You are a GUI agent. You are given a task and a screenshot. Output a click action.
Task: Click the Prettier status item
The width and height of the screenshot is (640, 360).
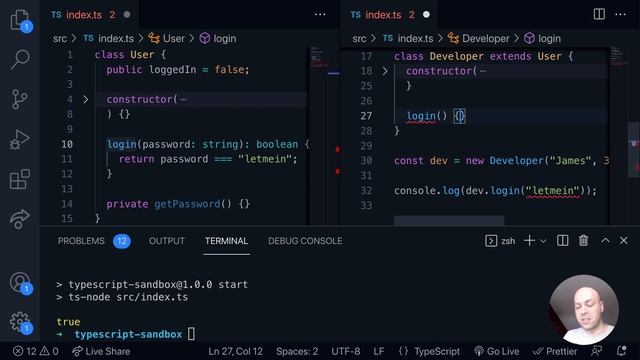pyautogui.click(x=555, y=351)
